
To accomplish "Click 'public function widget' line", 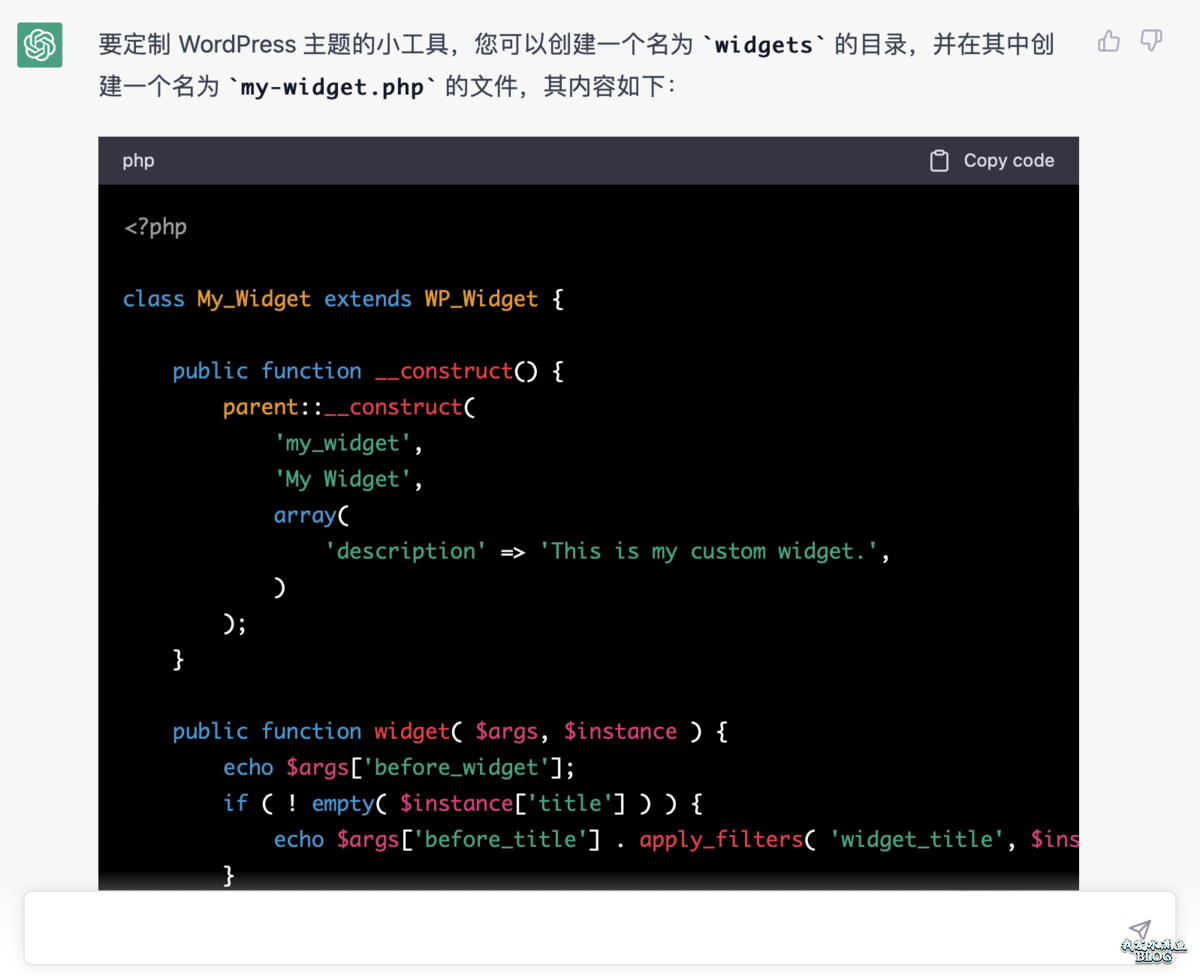I will (450, 731).
